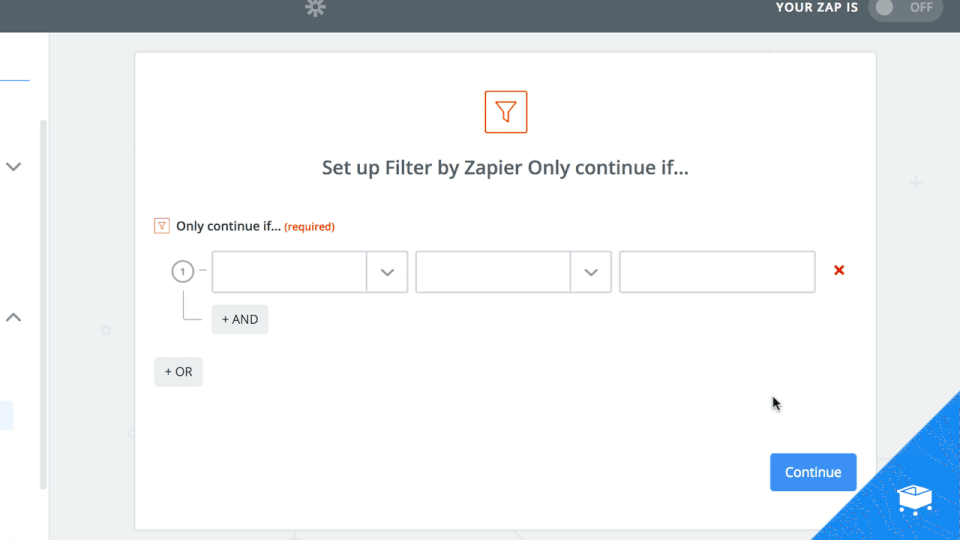This screenshot has width=960, height=540.
Task: Click inside the second condition field box
Action: pyautogui.click(x=493, y=272)
